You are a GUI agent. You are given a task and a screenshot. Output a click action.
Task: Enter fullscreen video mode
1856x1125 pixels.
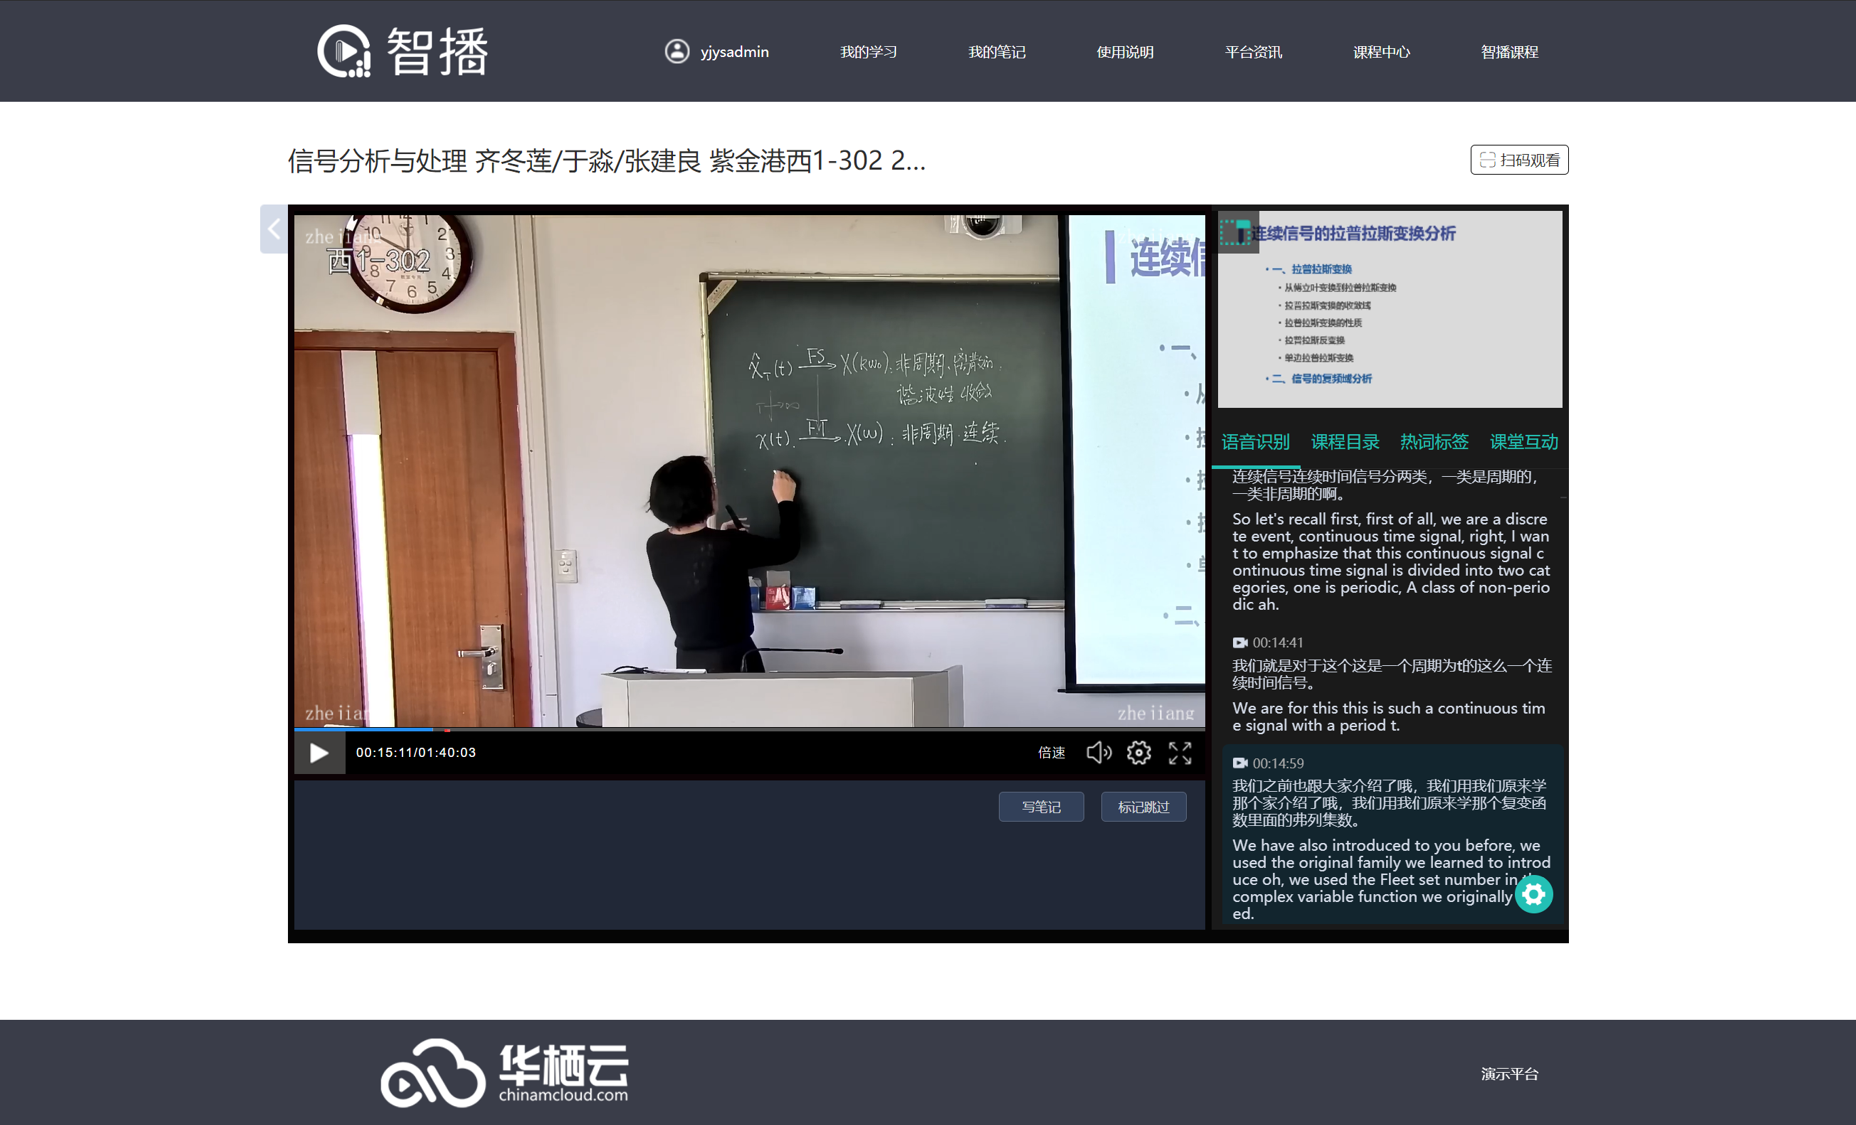[x=1180, y=753]
